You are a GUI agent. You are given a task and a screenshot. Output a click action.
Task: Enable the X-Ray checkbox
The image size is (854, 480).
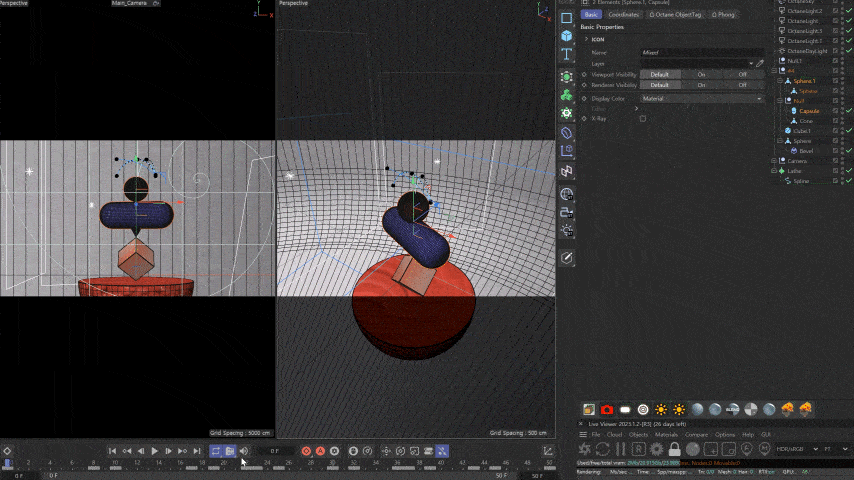pyautogui.click(x=643, y=118)
